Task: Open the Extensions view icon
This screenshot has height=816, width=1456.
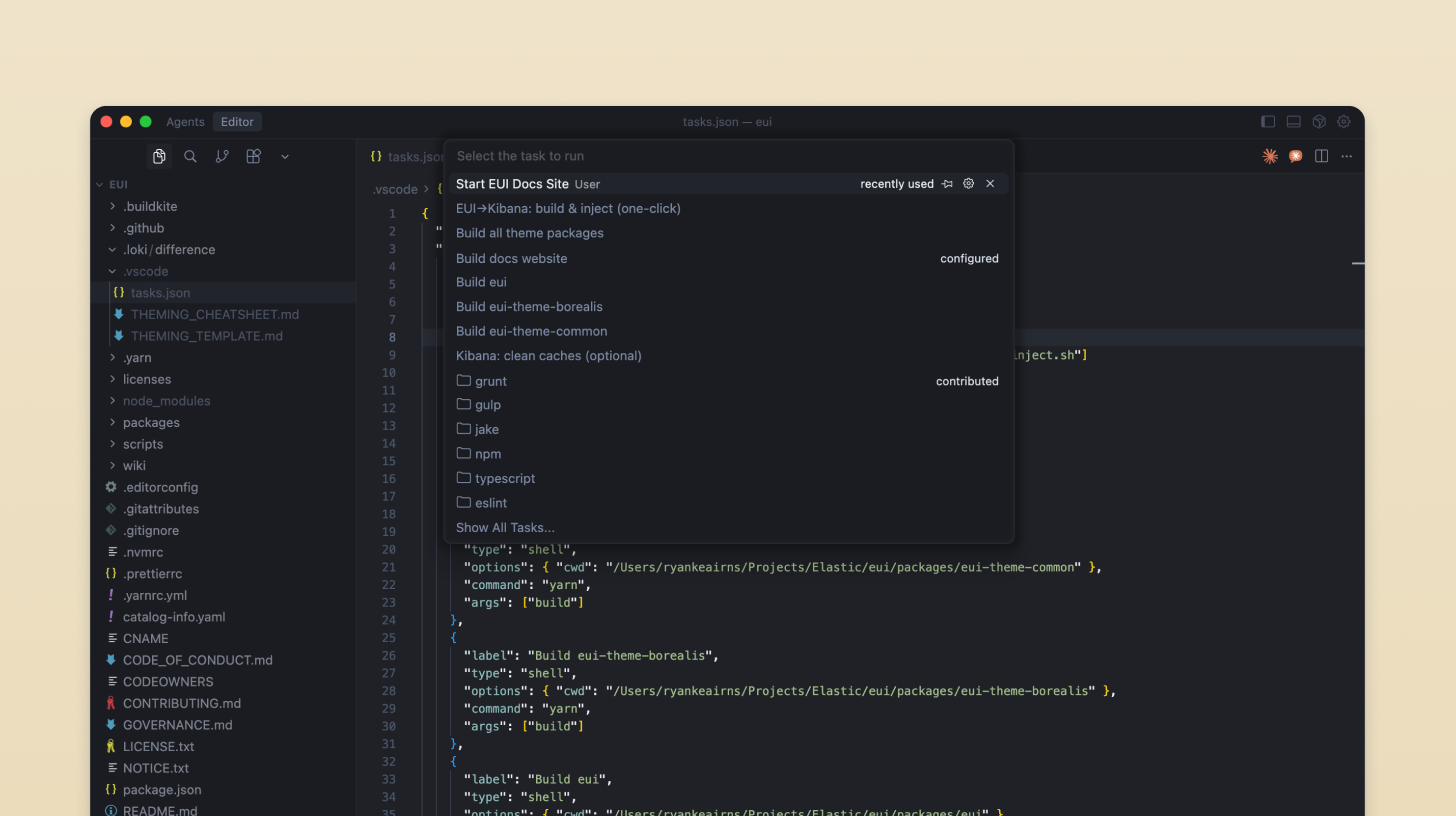Action: coord(253,156)
